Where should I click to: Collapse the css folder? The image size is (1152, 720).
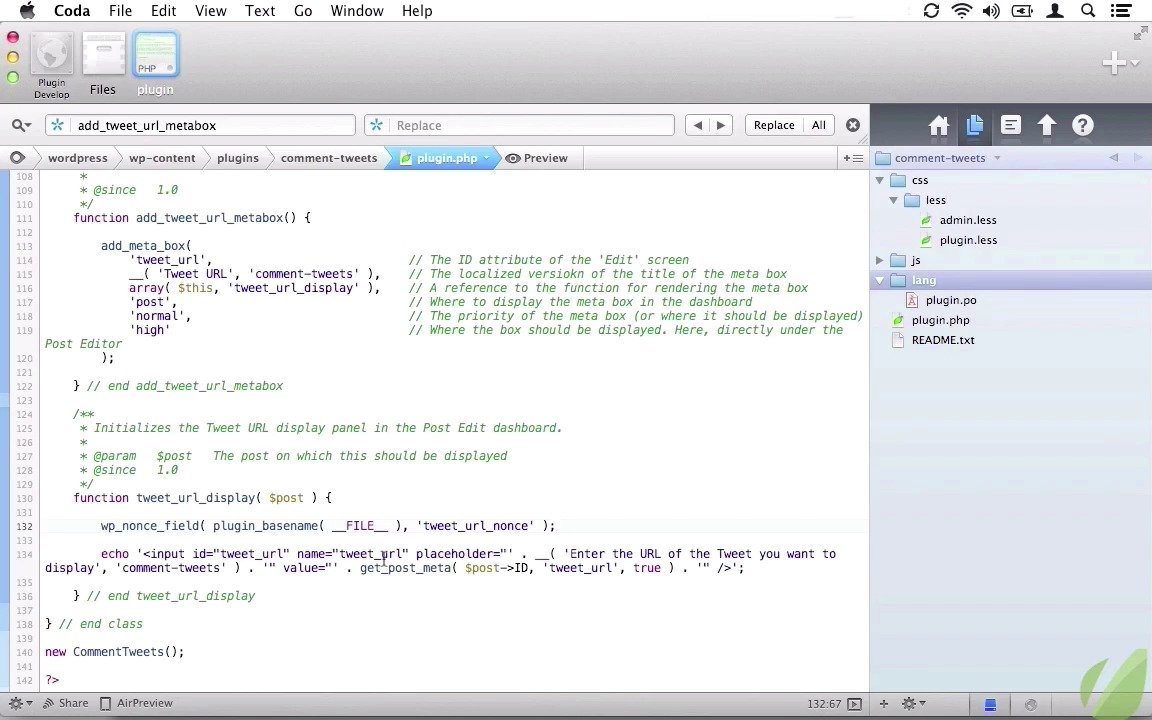879,180
